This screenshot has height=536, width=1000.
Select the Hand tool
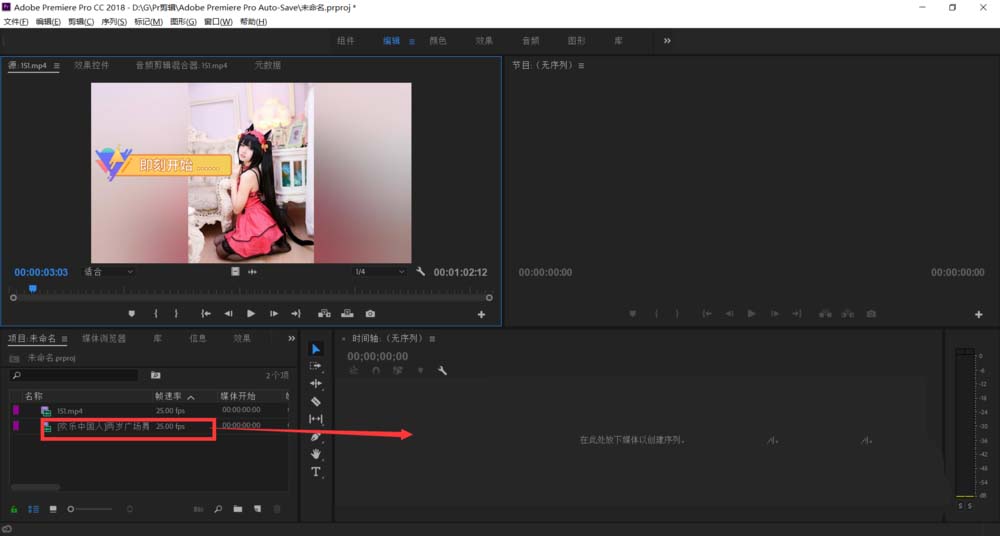pyautogui.click(x=316, y=454)
